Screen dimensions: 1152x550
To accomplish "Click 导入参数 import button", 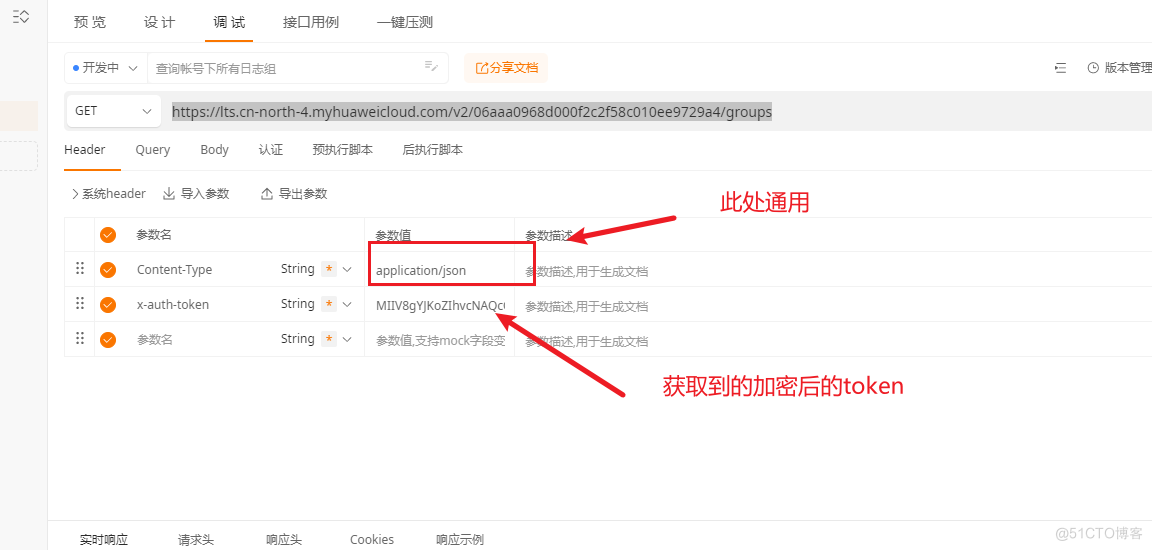I will (196, 194).
